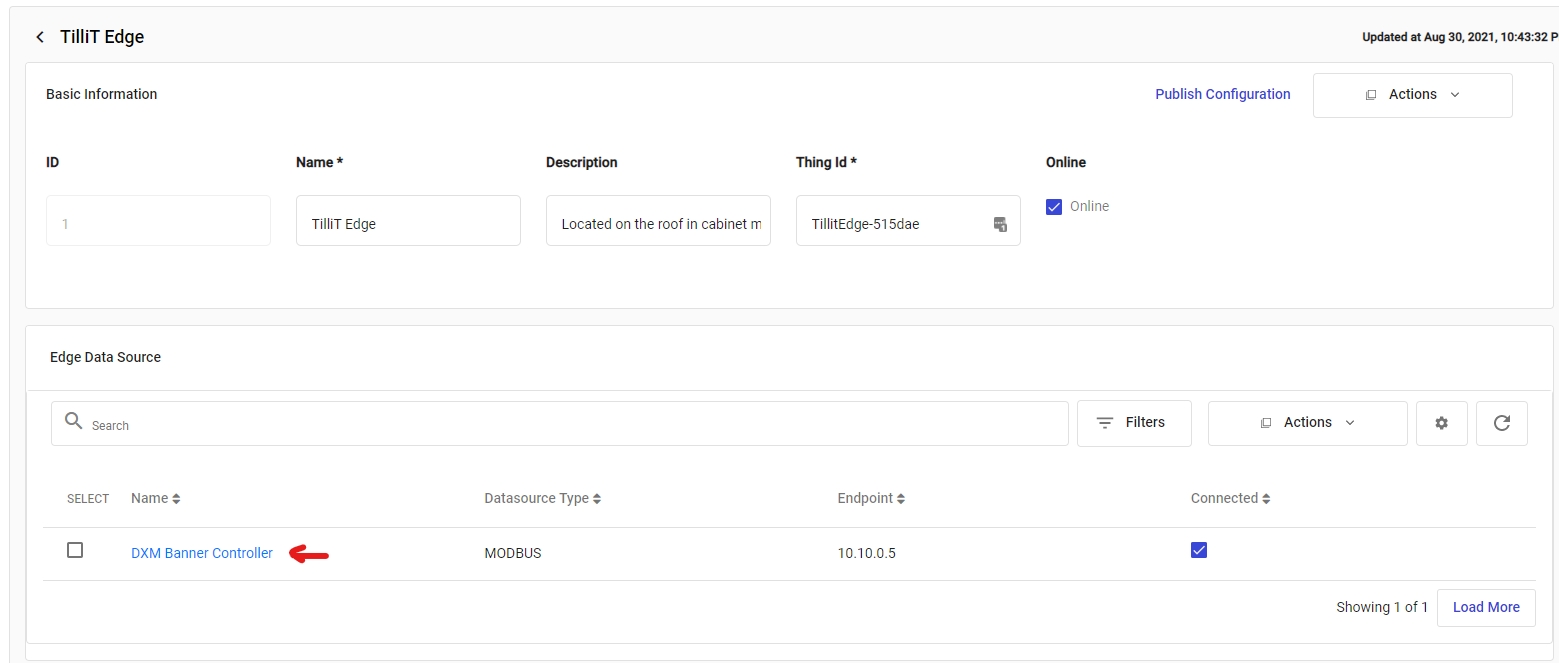Open the table settings gear icon
This screenshot has width=1559, height=663.
click(x=1441, y=423)
